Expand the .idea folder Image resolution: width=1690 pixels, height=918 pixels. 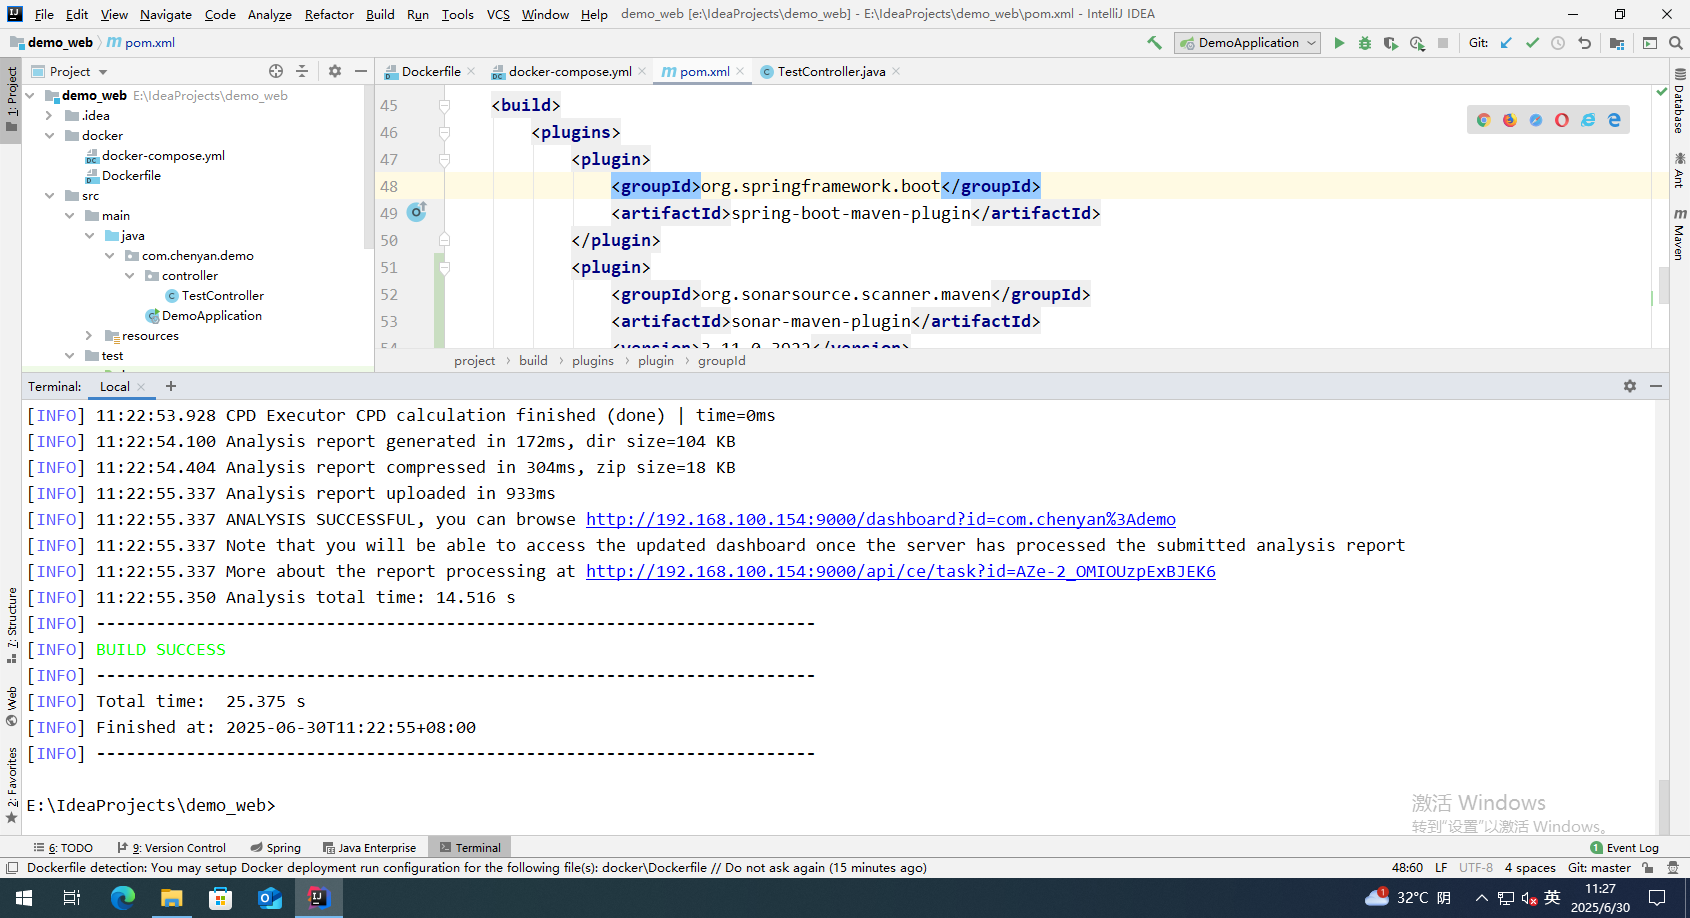(x=49, y=116)
